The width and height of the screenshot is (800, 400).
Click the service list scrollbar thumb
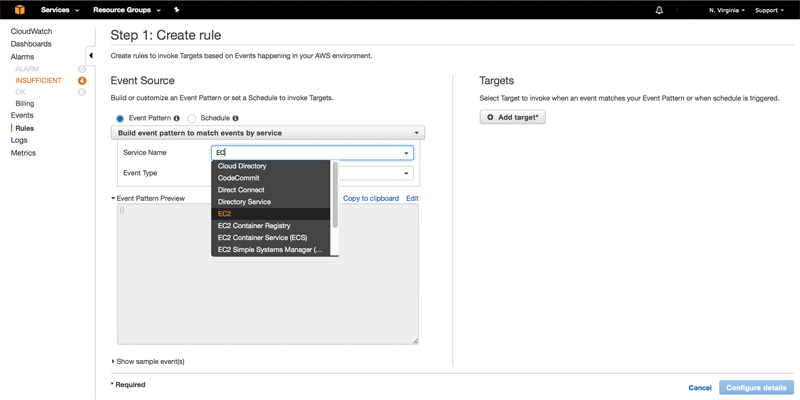[335, 194]
